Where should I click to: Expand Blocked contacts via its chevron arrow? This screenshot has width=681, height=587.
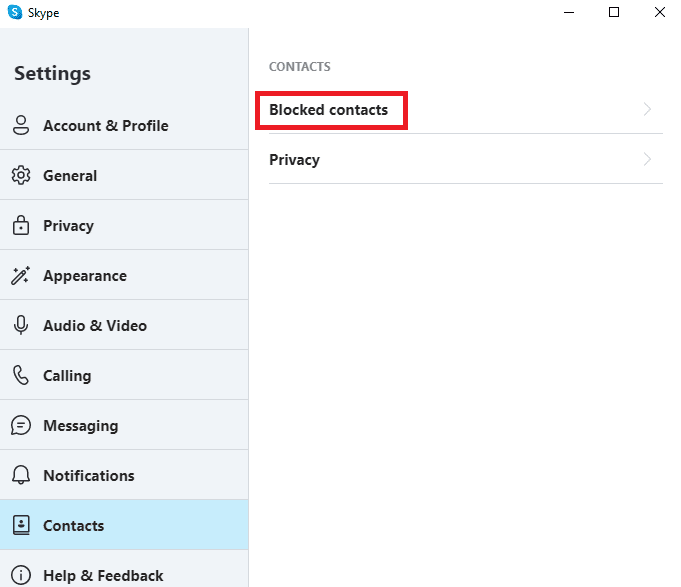647,109
